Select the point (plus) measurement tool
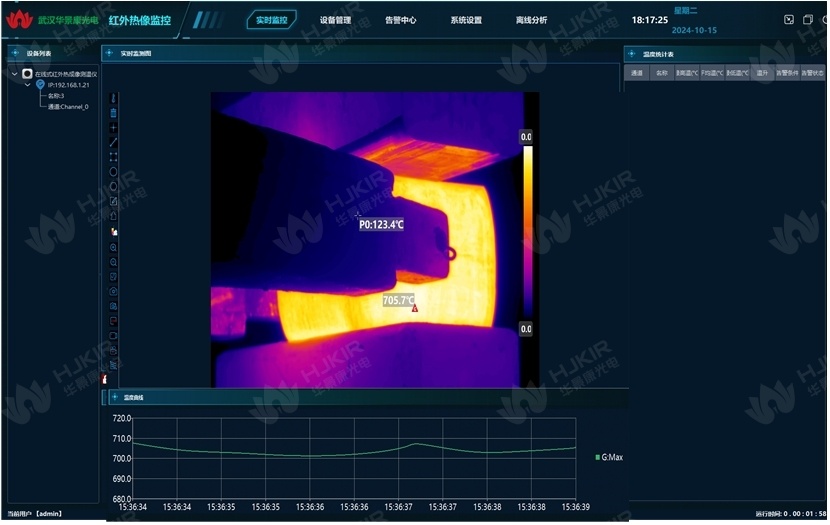 (x=113, y=128)
